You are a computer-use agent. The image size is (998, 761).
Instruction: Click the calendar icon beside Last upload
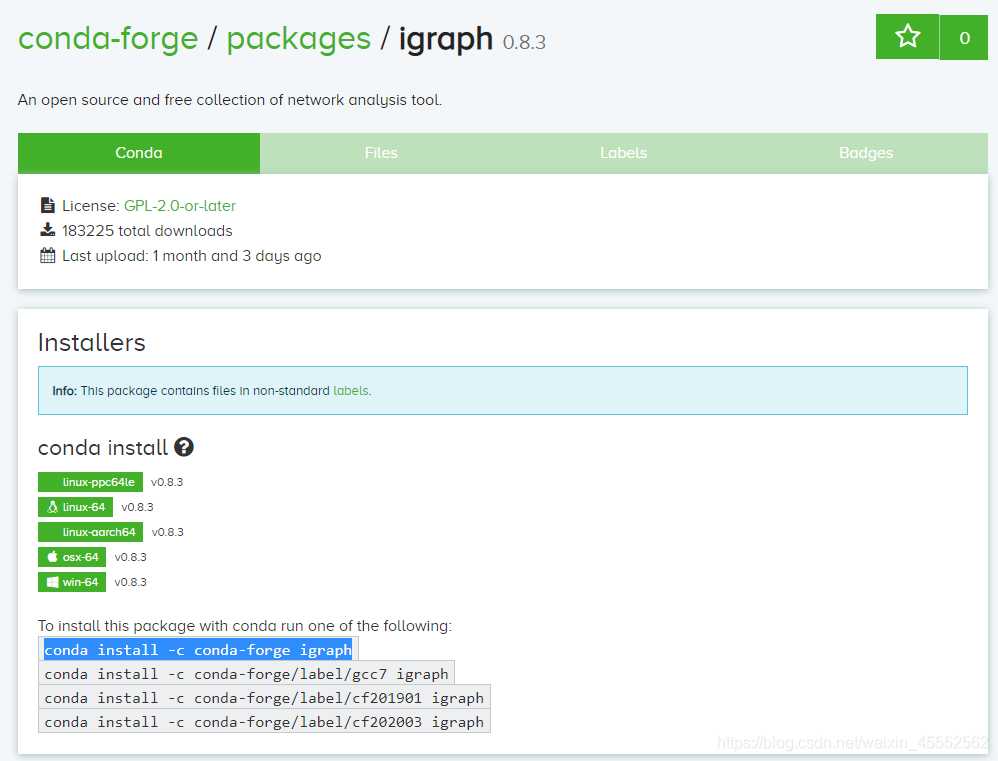point(48,255)
